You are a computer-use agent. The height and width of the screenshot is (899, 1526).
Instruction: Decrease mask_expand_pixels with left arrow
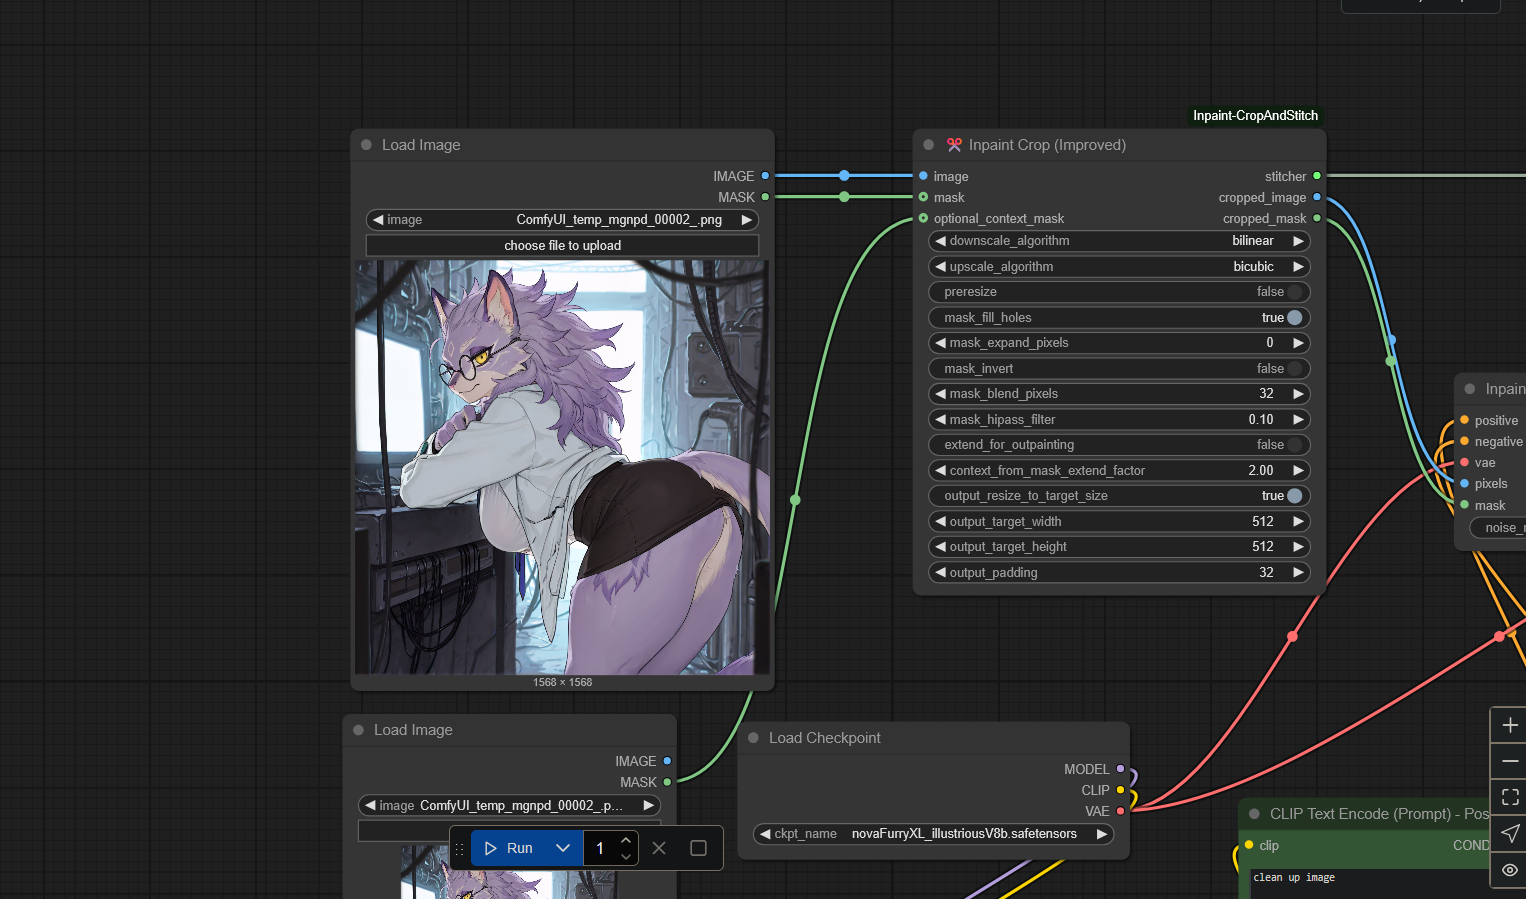coord(940,343)
